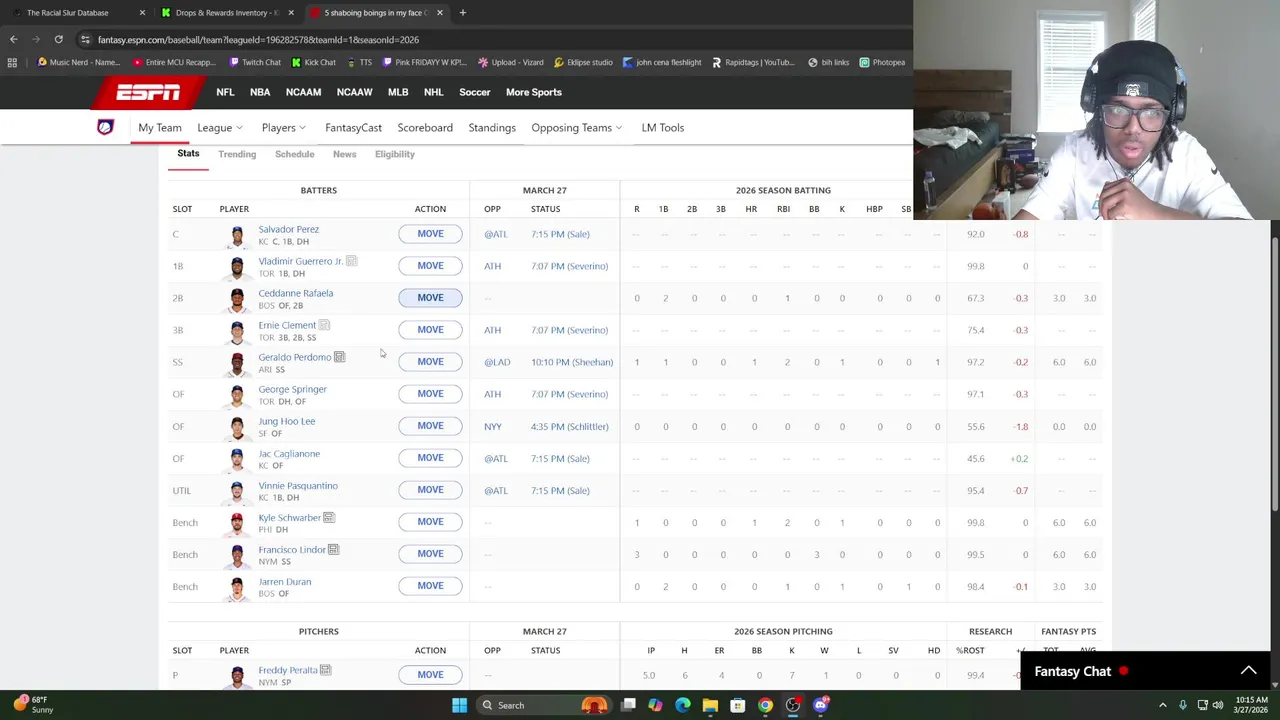
Task: Click the news note icon next to Vladimir Guerrero Jr.
Action: [x=351, y=261]
